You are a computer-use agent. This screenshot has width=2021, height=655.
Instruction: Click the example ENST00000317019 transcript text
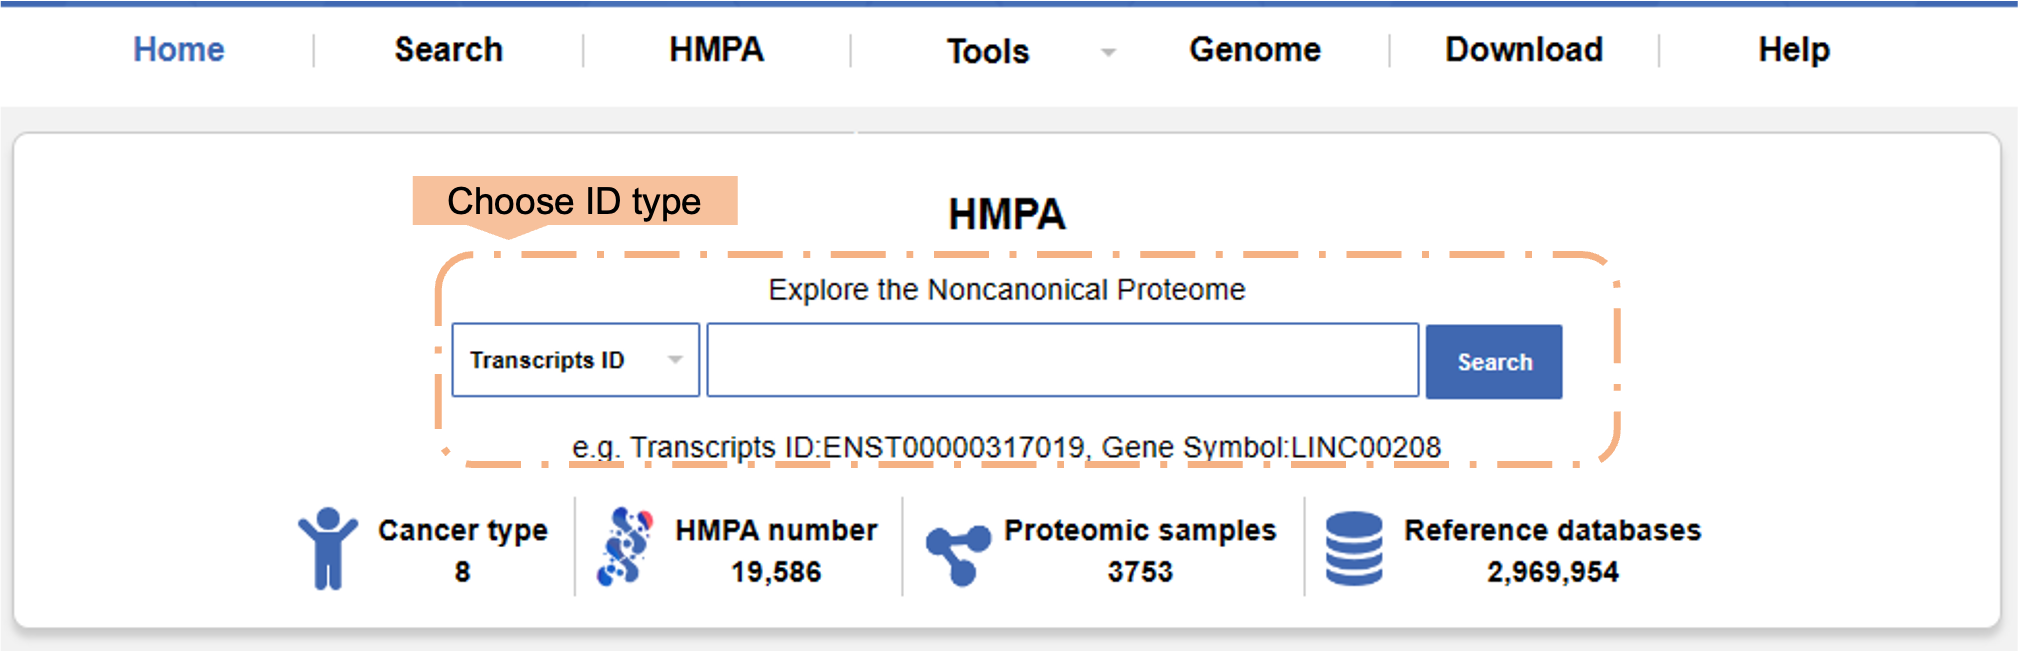[953, 447]
